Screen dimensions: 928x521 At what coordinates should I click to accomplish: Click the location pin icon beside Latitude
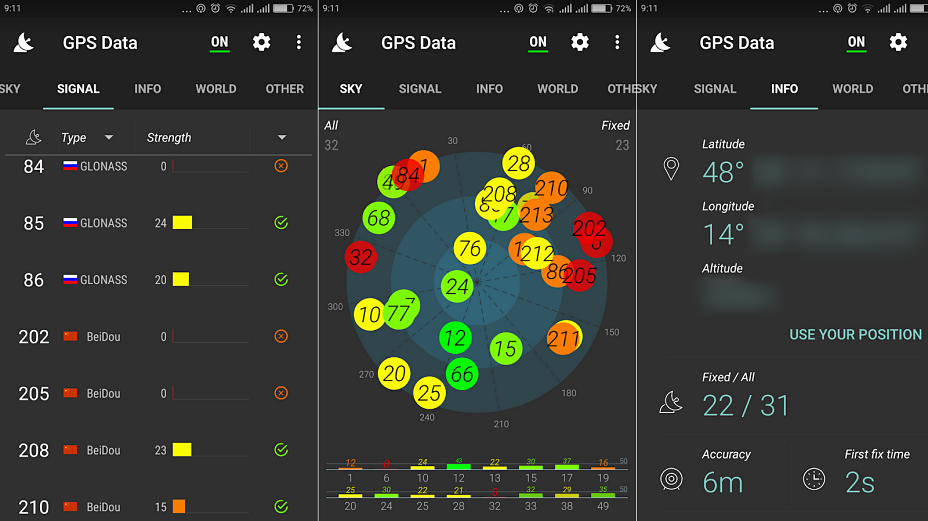[x=671, y=169]
